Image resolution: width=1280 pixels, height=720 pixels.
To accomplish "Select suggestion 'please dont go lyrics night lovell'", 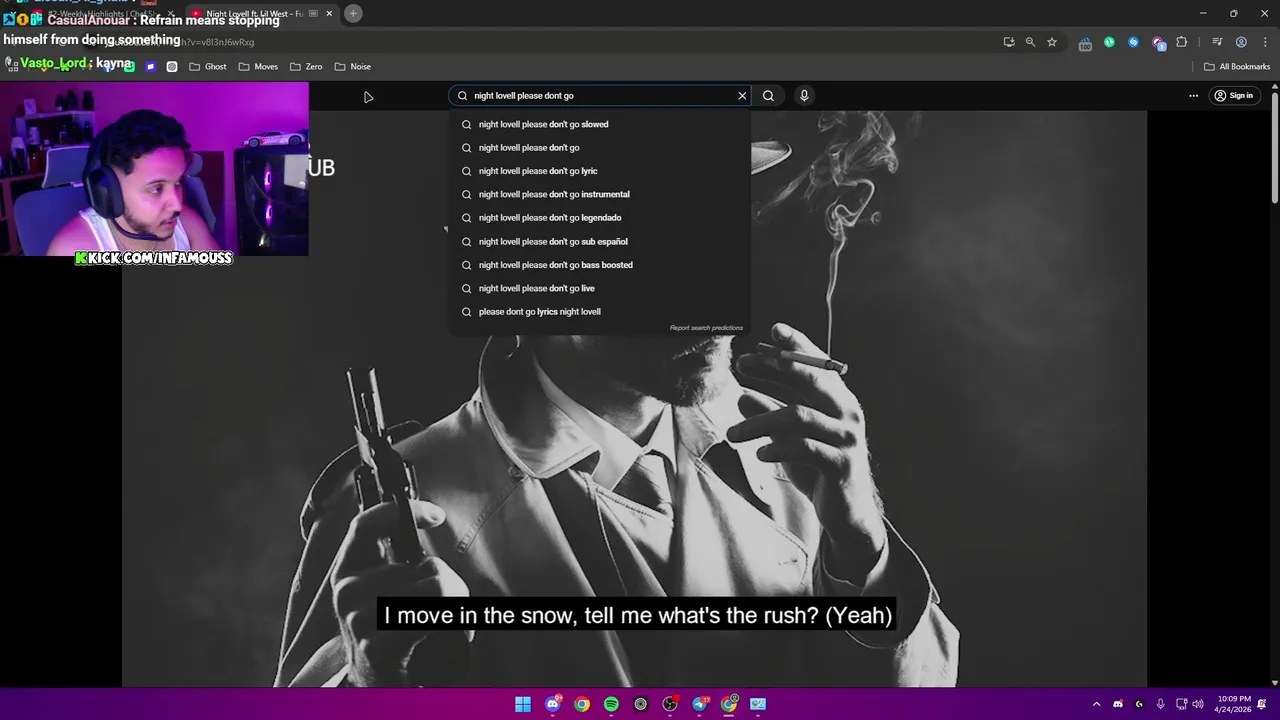I will click(x=600, y=312).
